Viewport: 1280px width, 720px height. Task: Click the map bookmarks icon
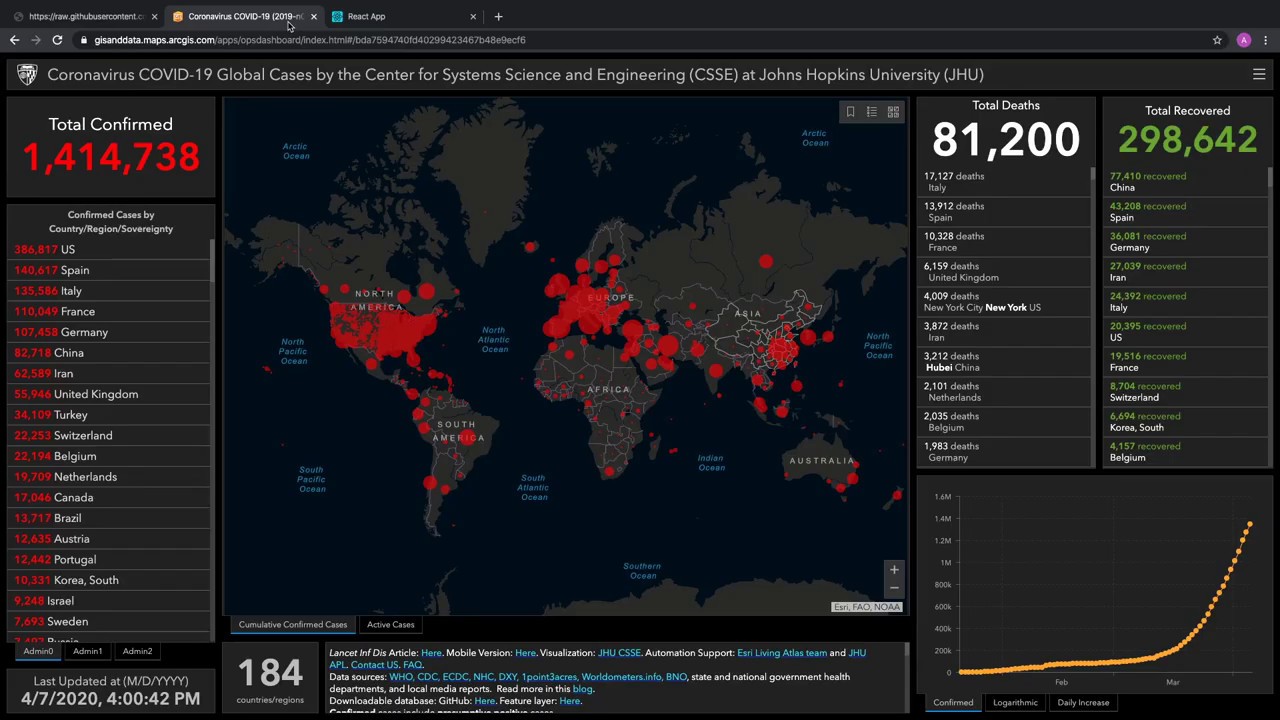850,112
